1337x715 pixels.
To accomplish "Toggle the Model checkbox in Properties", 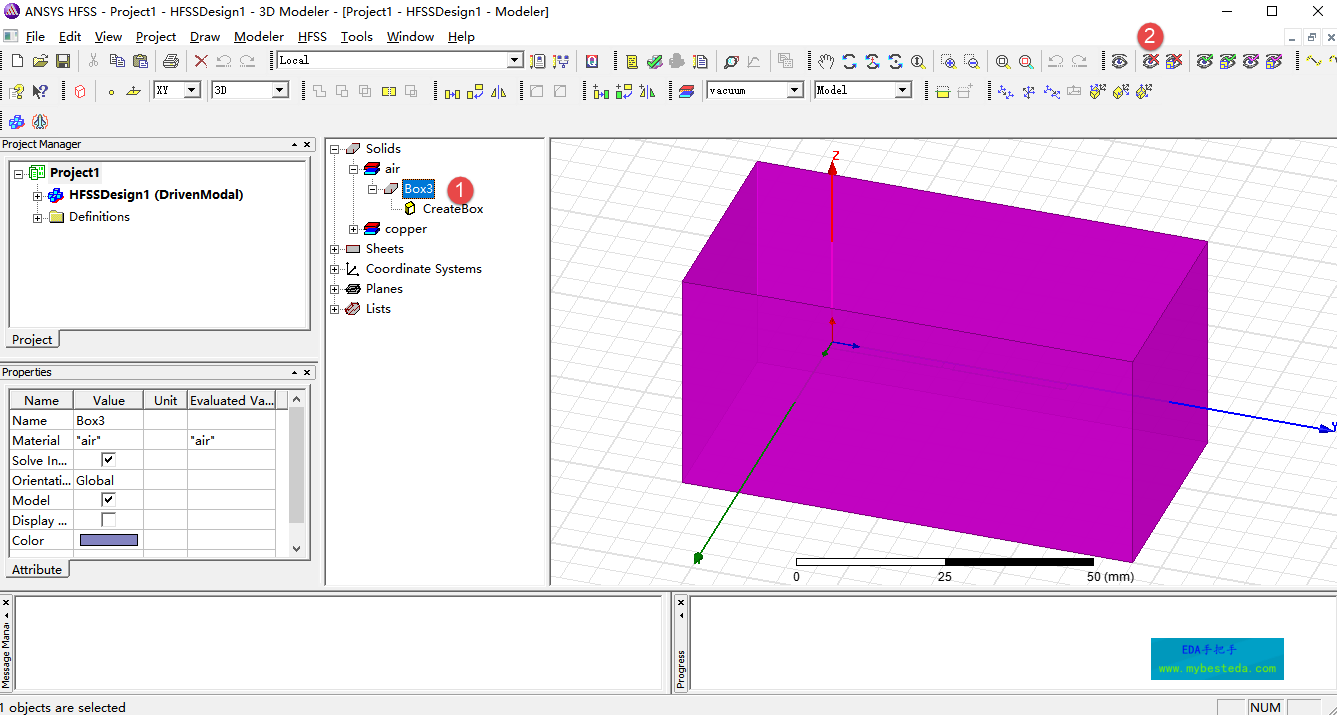I will 109,500.
